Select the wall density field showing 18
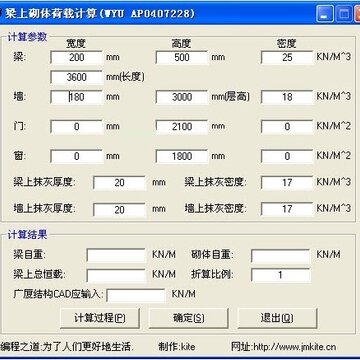 pyautogui.click(x=287, y=97)
